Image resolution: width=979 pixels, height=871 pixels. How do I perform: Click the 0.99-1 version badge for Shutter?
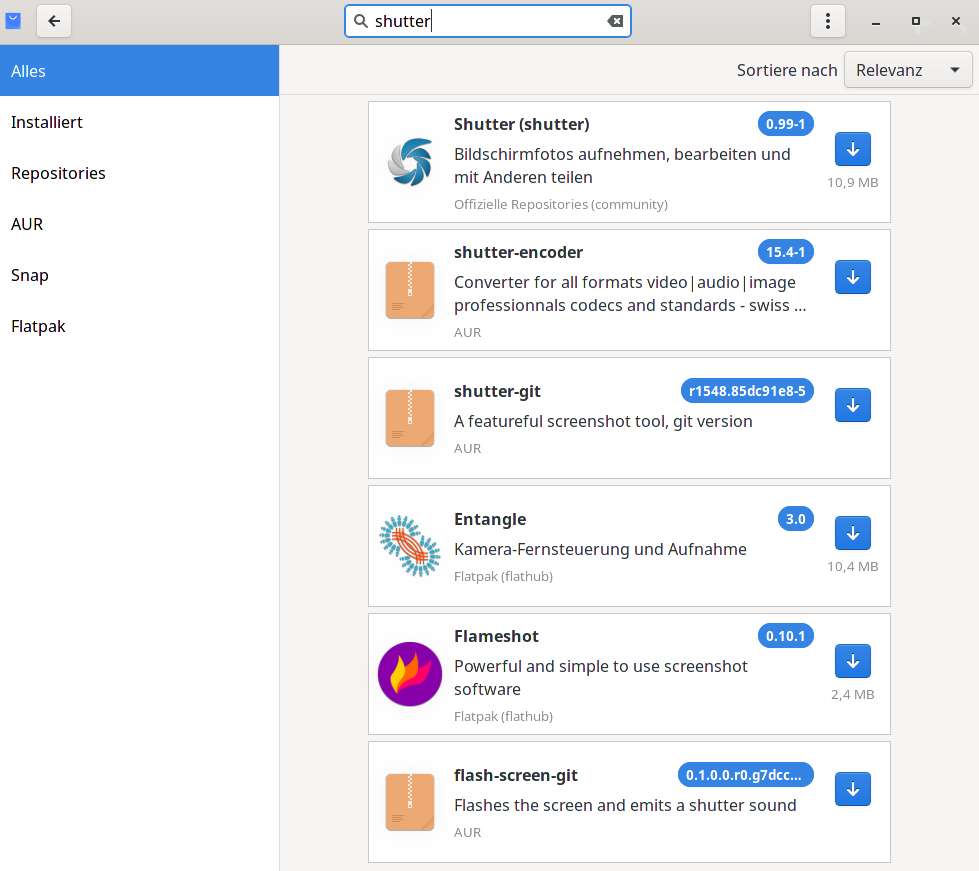[785, 124]
